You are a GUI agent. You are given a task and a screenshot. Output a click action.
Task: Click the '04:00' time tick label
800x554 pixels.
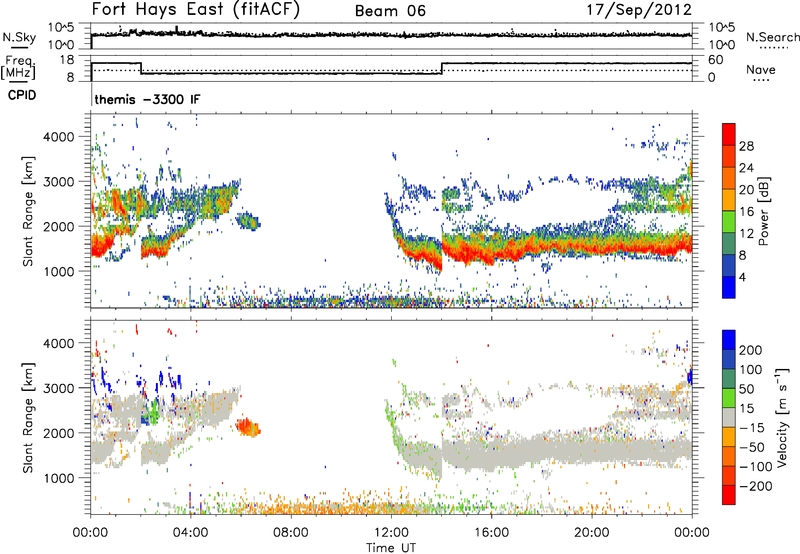190,533
